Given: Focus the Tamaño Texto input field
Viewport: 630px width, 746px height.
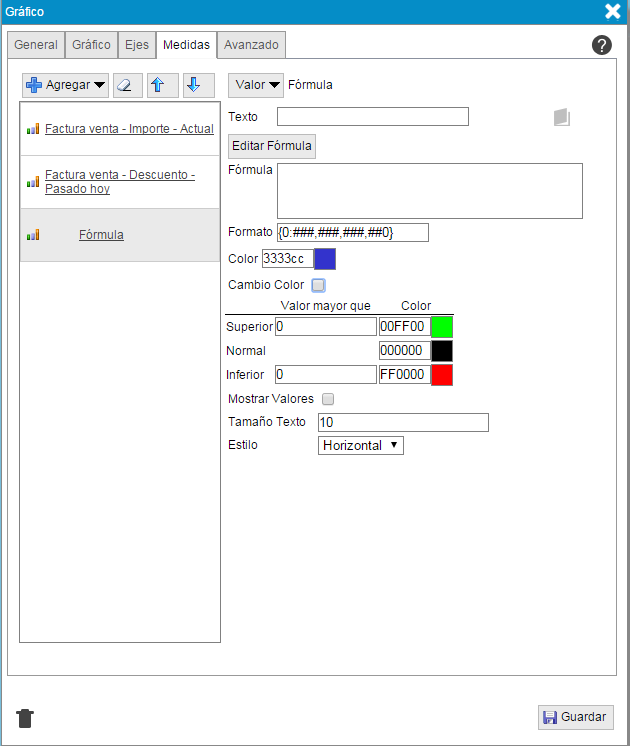Looking at the screenshot, I should [402, 422].
